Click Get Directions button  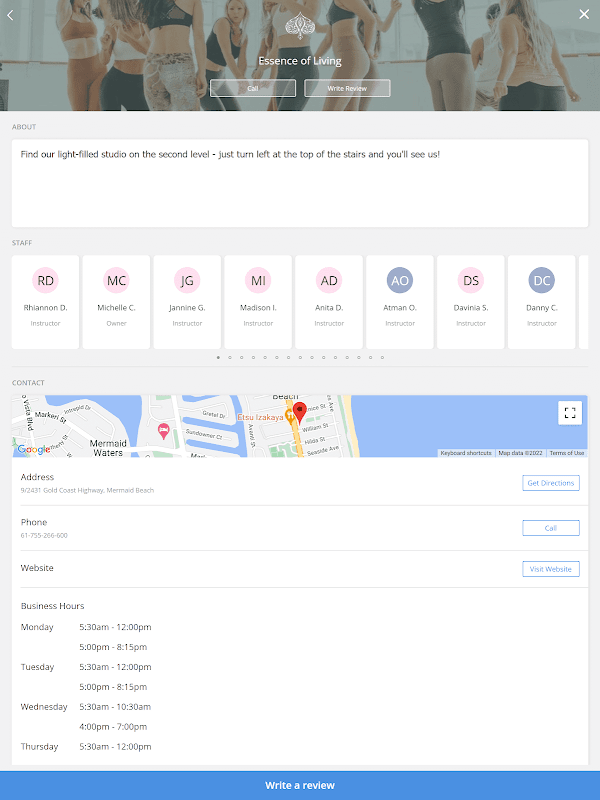(x=551, y=483)
